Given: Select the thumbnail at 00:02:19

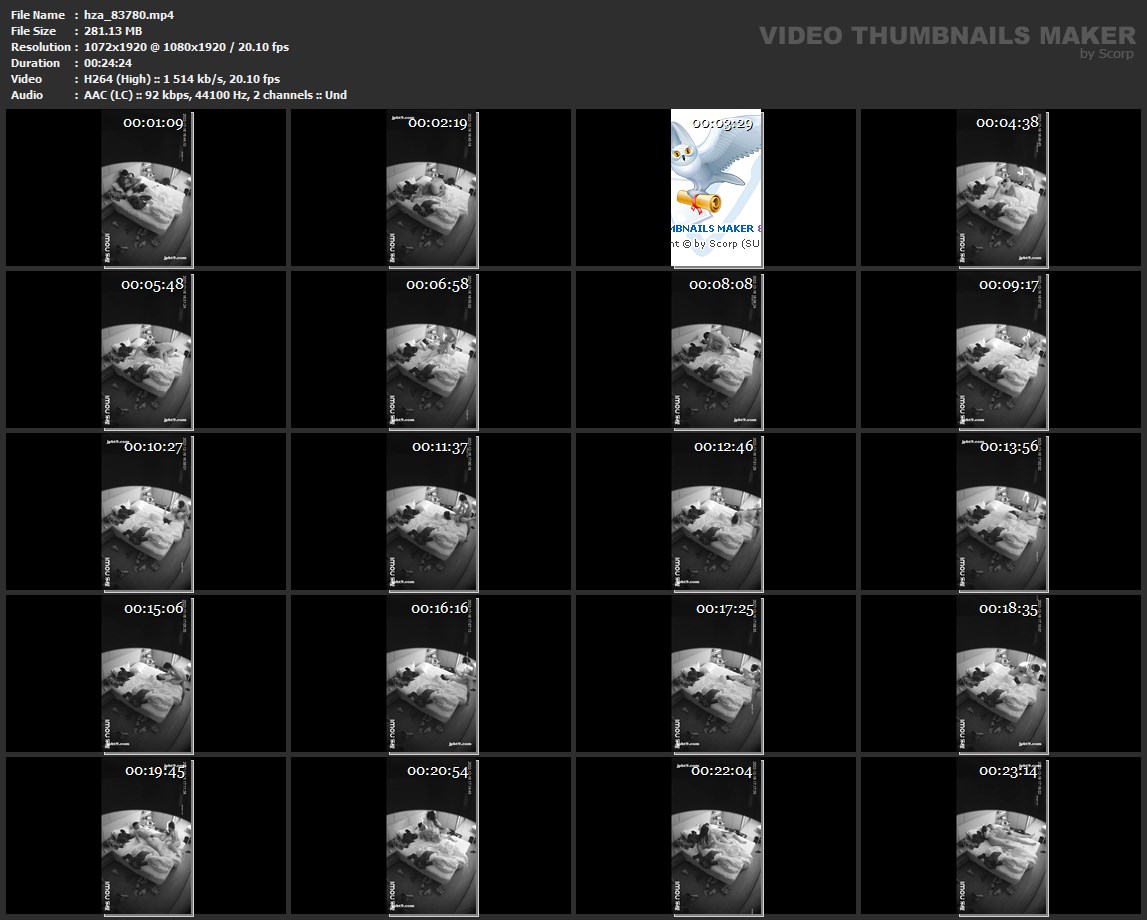Looking at the screenshot, I should tap(432, 188).
